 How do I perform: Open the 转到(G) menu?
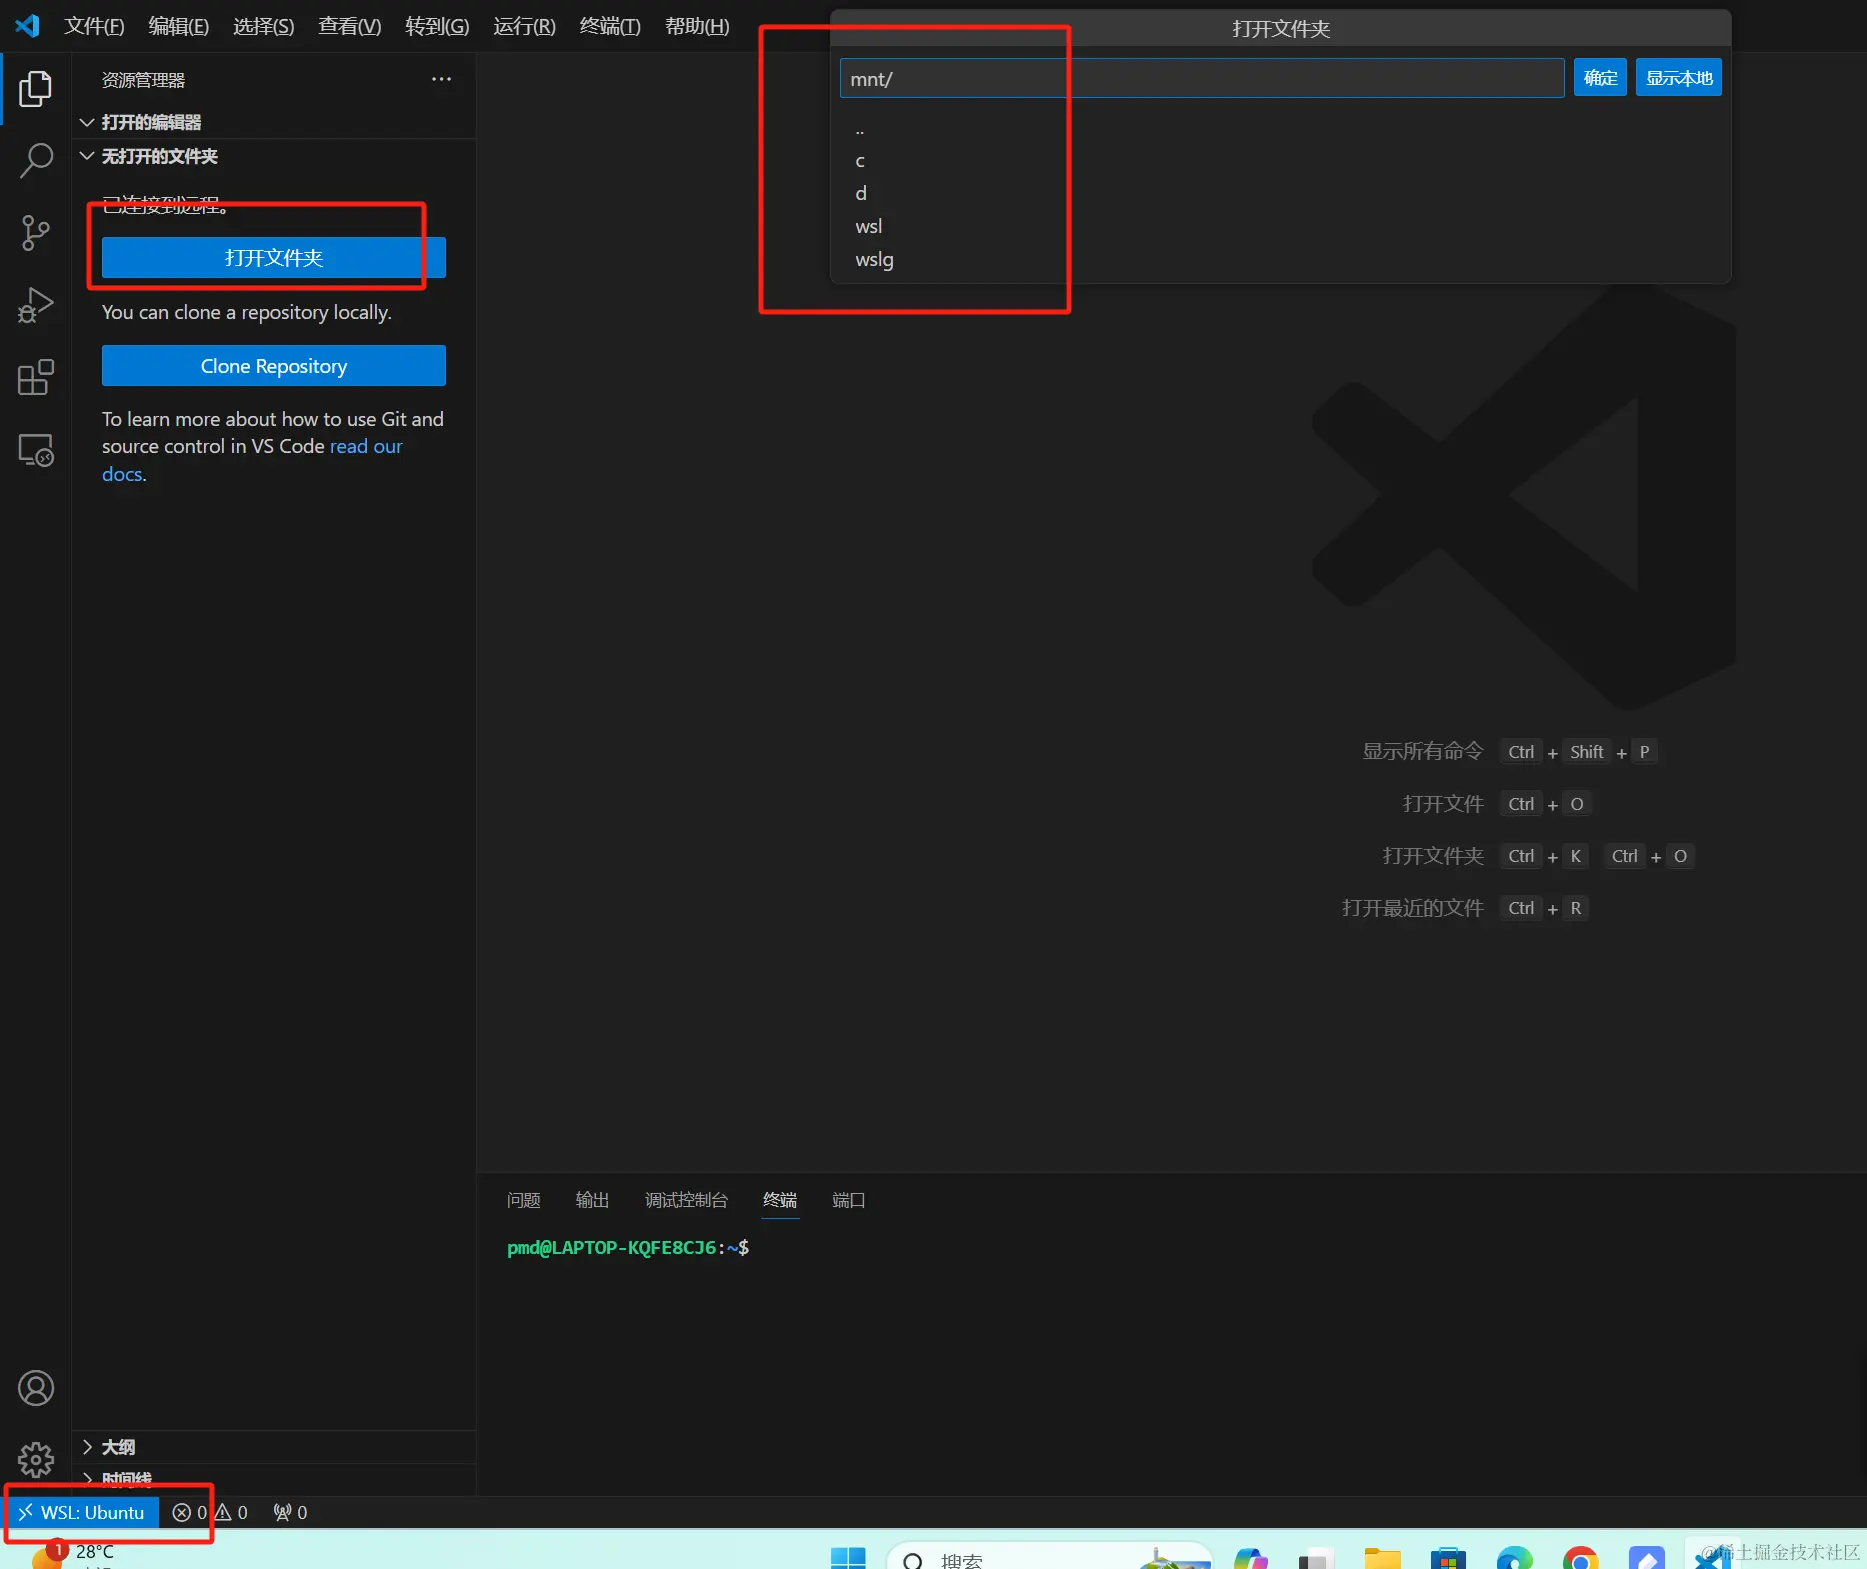(437, 26)
